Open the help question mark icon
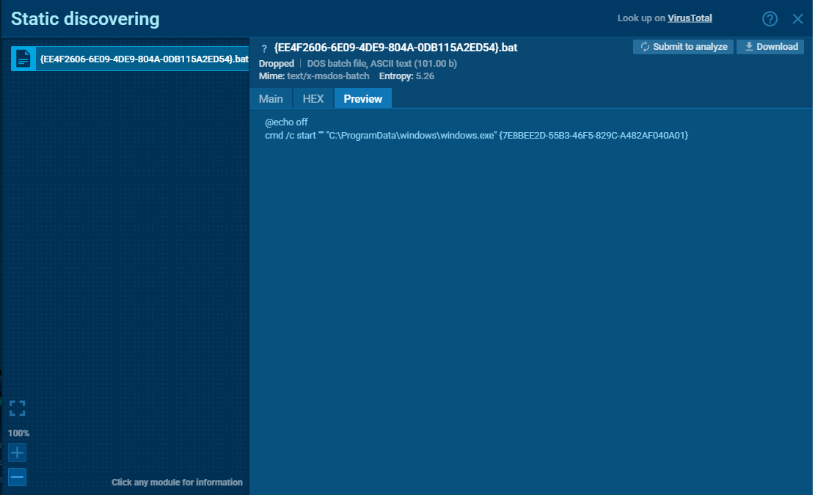Viewport: 813px width, 495px height. pos(769,19)
